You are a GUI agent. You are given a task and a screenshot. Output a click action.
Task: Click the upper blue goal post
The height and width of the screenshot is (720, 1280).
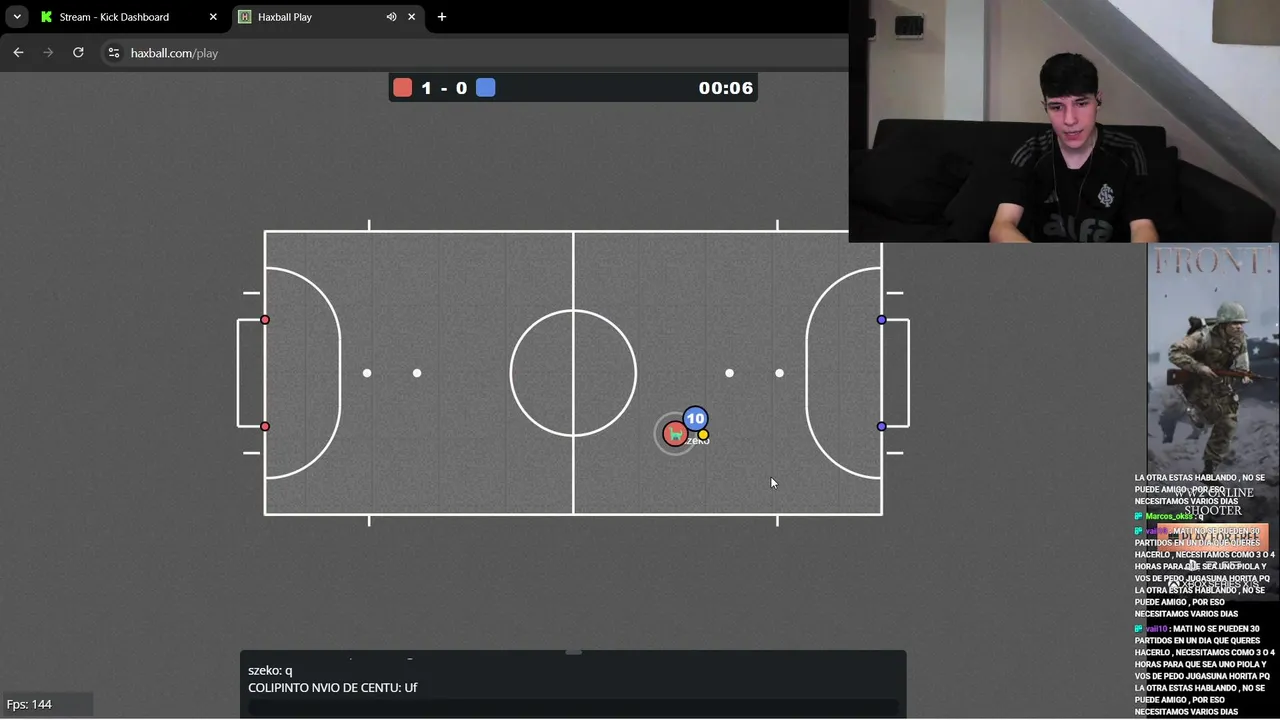pyautogui.click(x=881, y=320)
